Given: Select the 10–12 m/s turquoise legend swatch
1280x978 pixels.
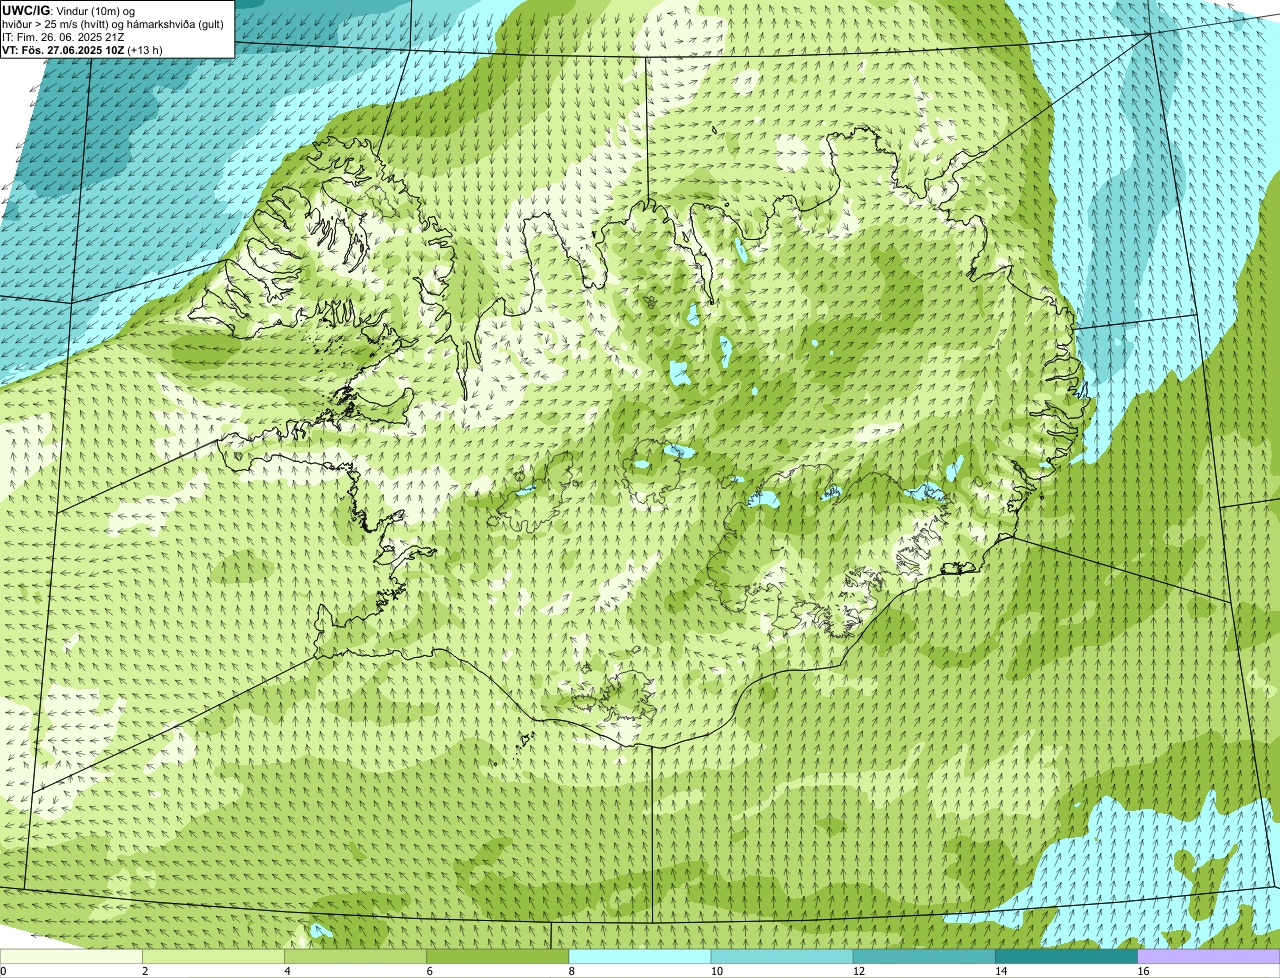Looking at the screenshot, I should click(782, 957).
